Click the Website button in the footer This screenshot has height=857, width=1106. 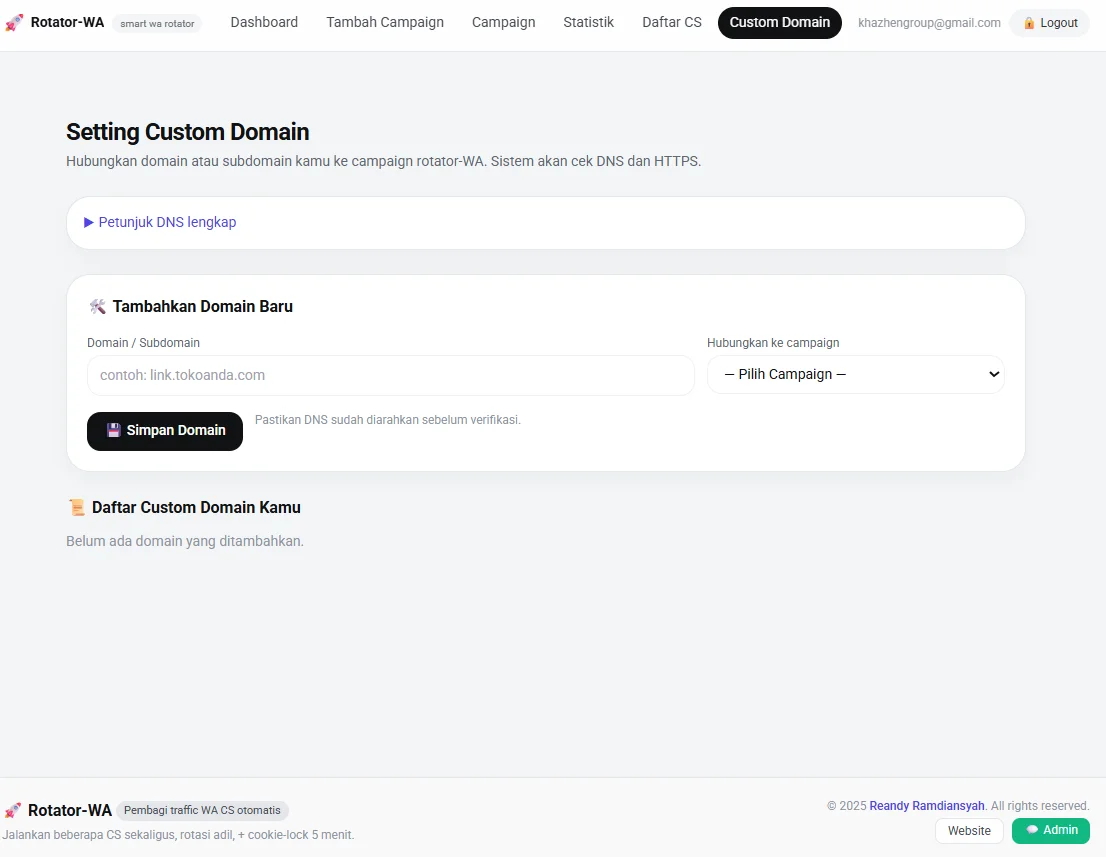pyautogui.click(x=968, y=830)
